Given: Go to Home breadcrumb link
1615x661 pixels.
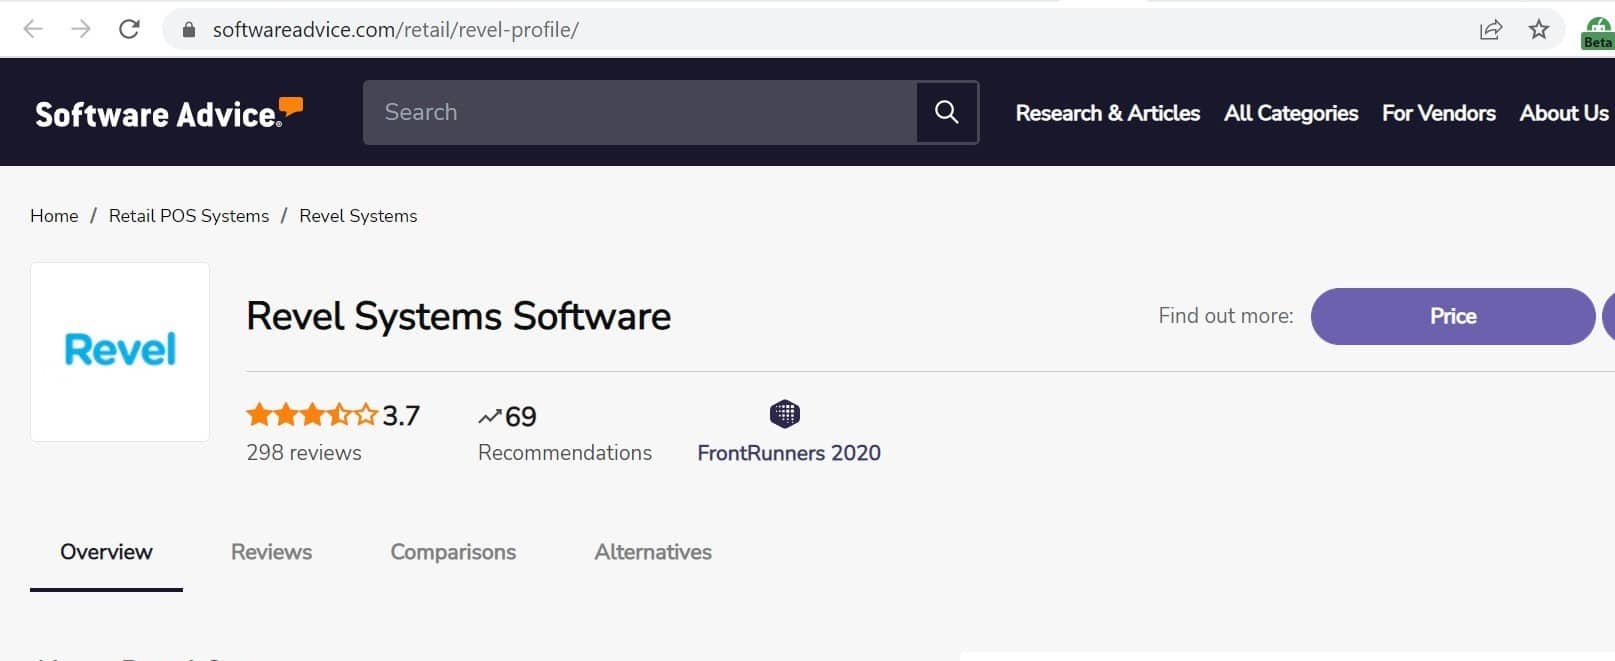Looking at the screenshot, I should (x=54, y=216).
